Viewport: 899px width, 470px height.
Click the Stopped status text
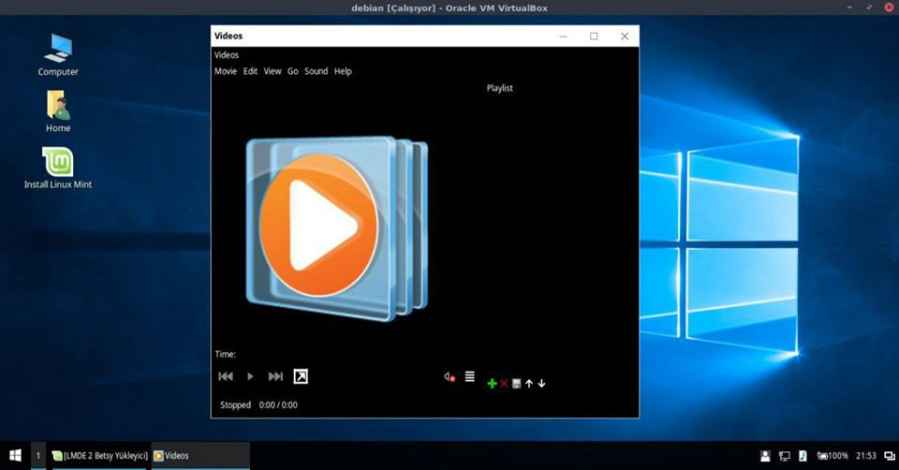point(236,405)
